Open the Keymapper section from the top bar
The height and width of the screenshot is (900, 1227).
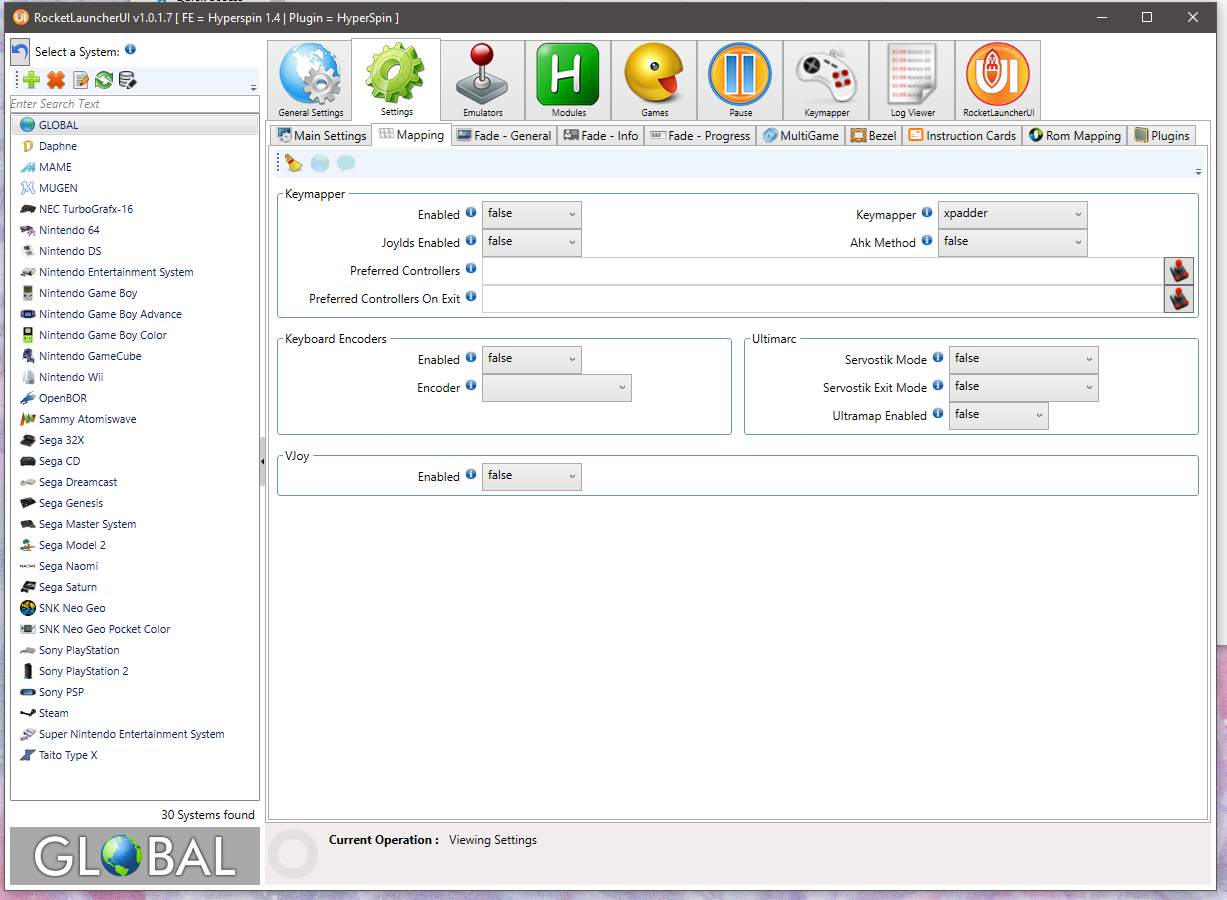(x=827, y=81)
